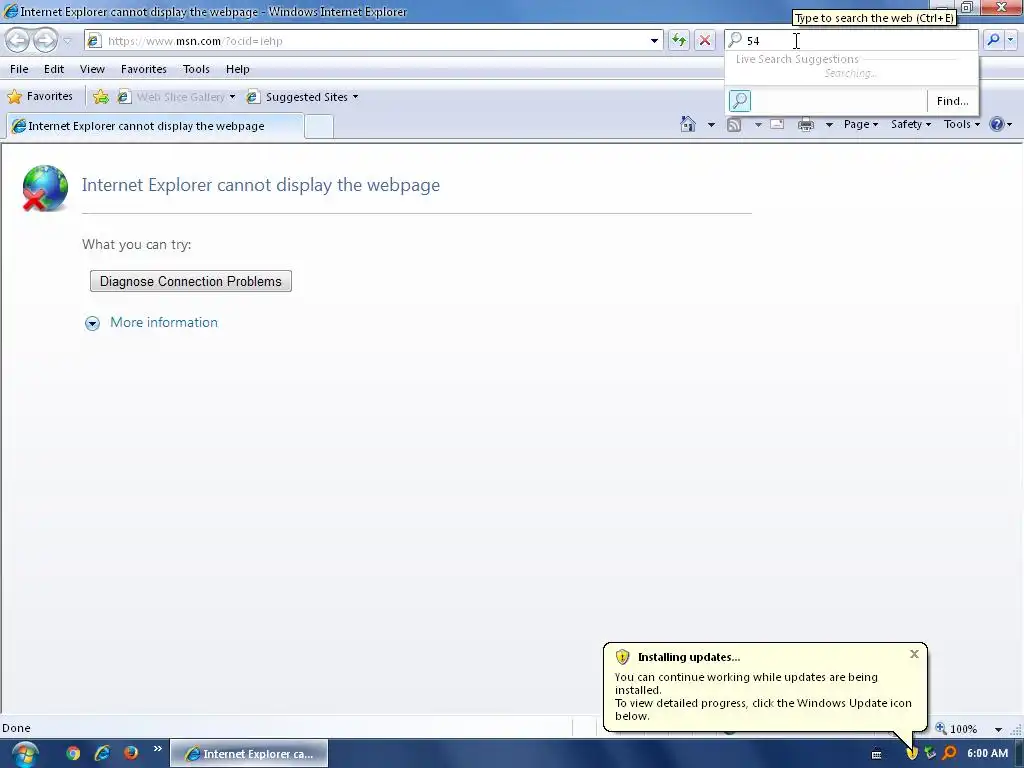
Task: Open the File menu
Action: point(19,69)
